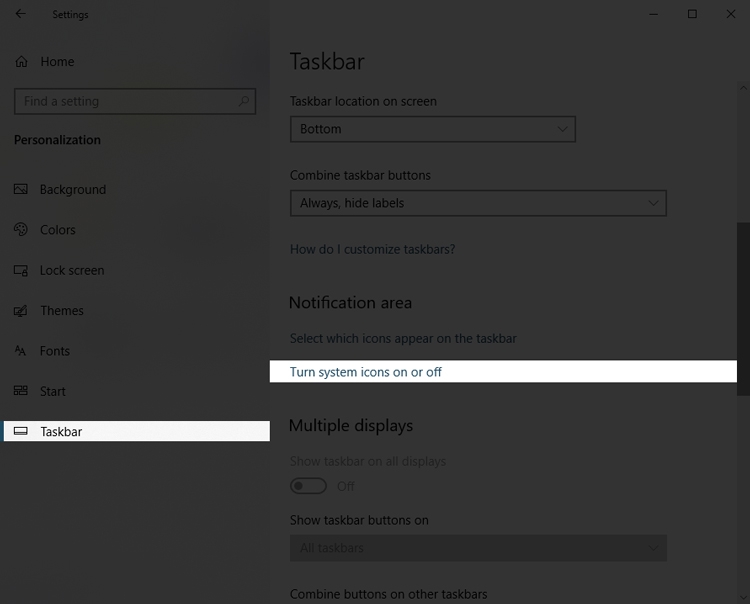The width and height of the screenshot is (750, 604).
Task: Go to Background settings
Action: [x=73, y=189]
